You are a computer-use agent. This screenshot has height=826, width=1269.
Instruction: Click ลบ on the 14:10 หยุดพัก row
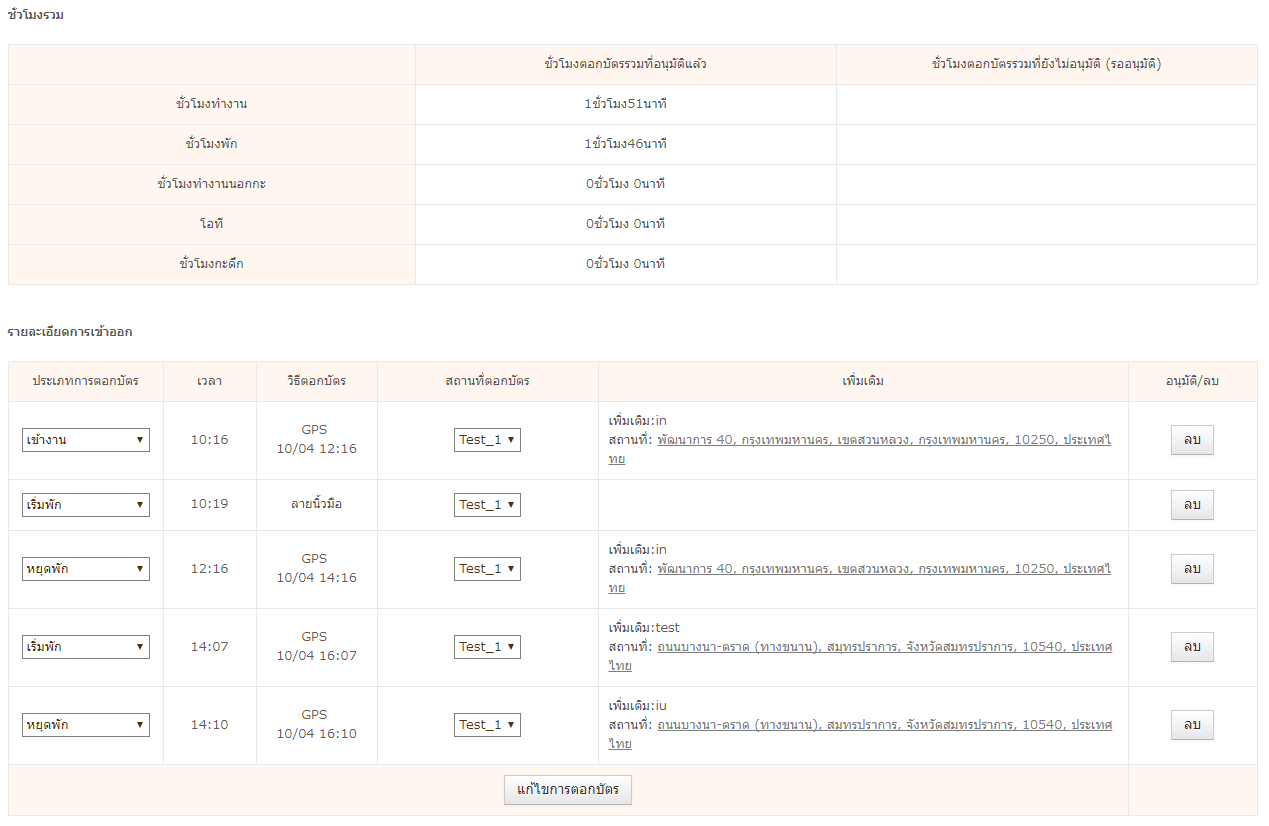(x=1192, y=725)
